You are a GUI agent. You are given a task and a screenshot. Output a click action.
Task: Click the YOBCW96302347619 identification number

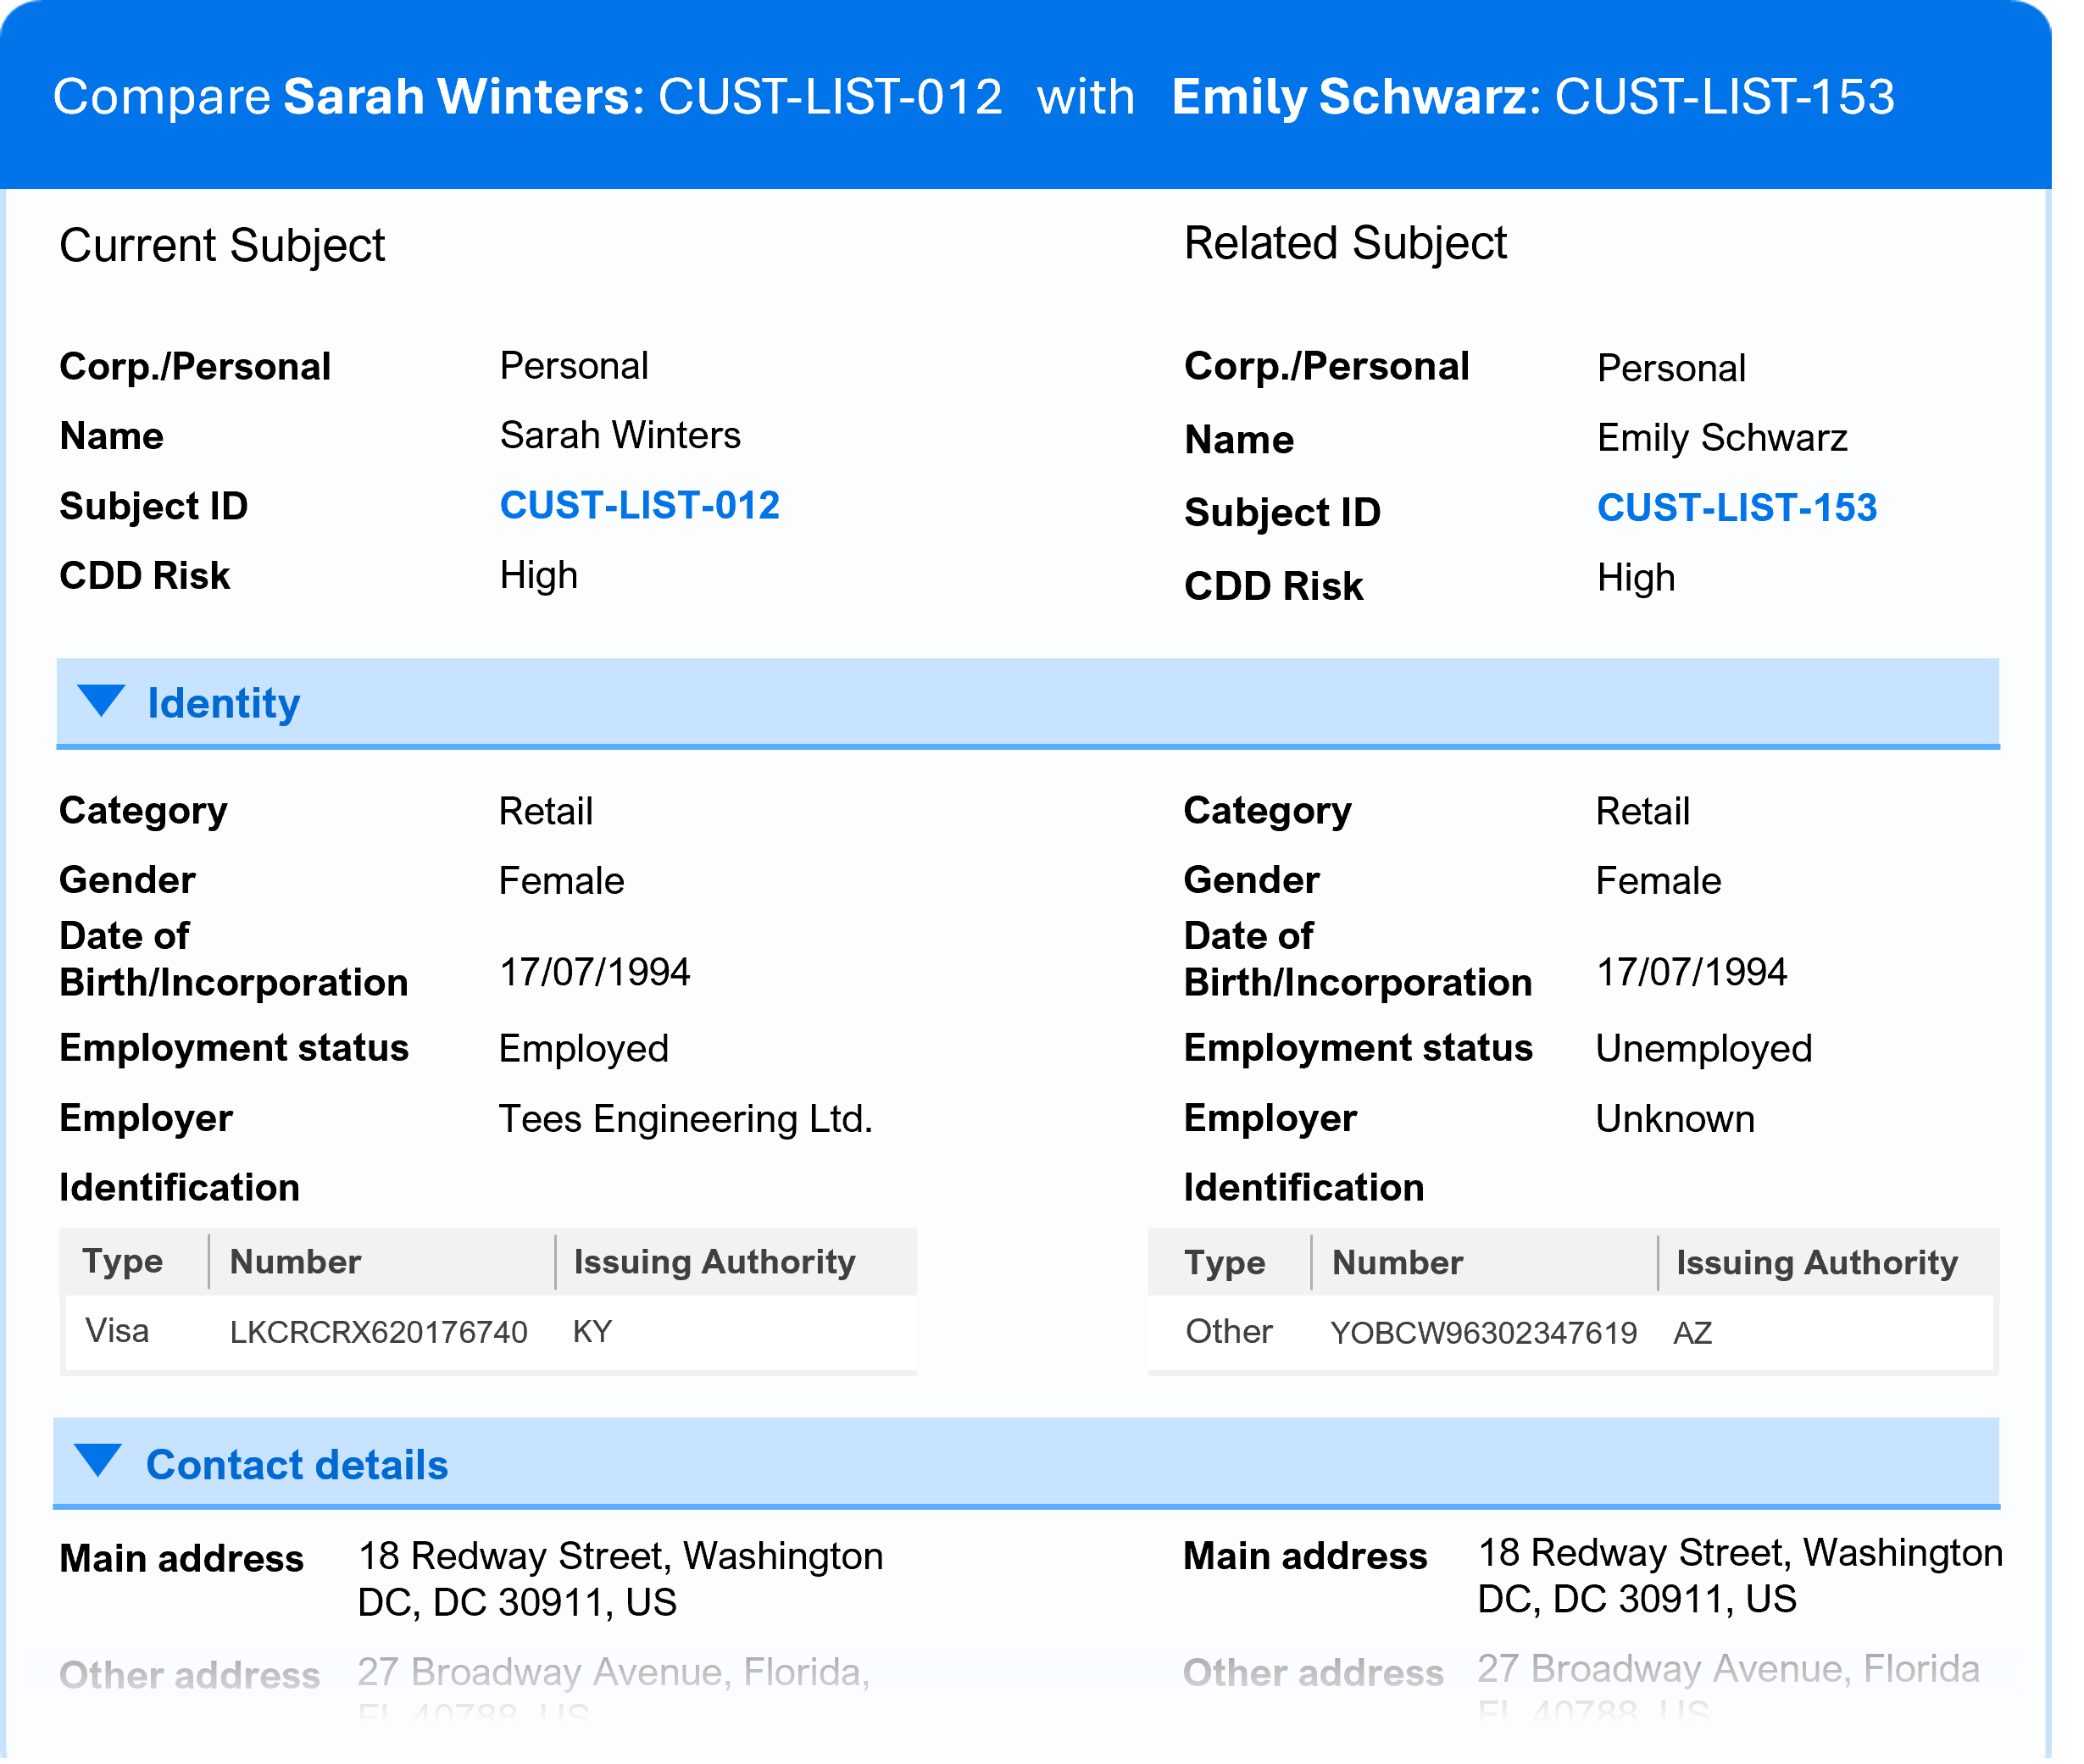coord(1483,1333)
